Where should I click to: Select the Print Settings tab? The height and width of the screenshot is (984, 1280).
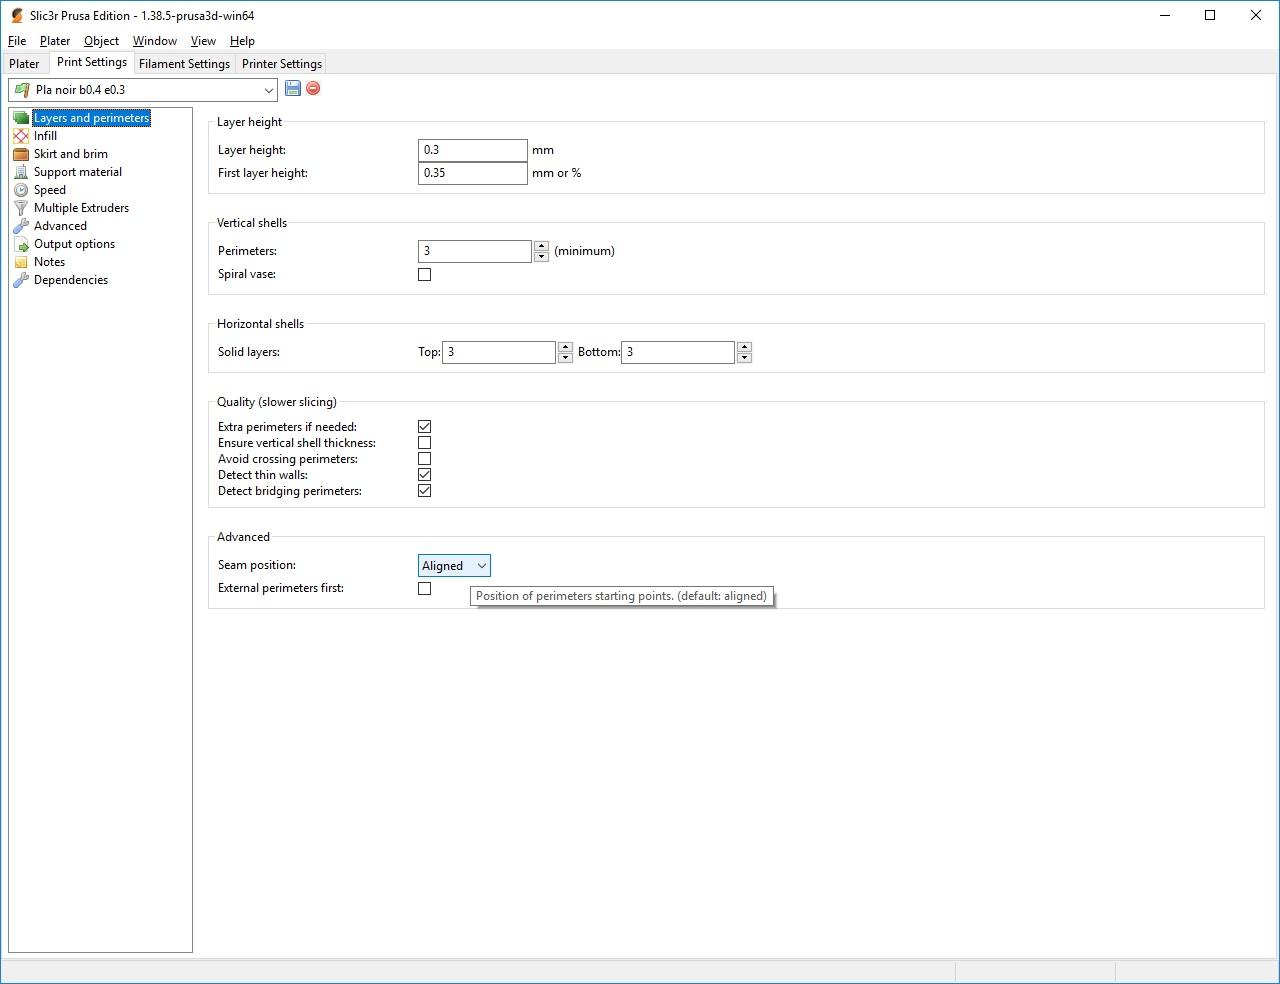pos(92,62)
